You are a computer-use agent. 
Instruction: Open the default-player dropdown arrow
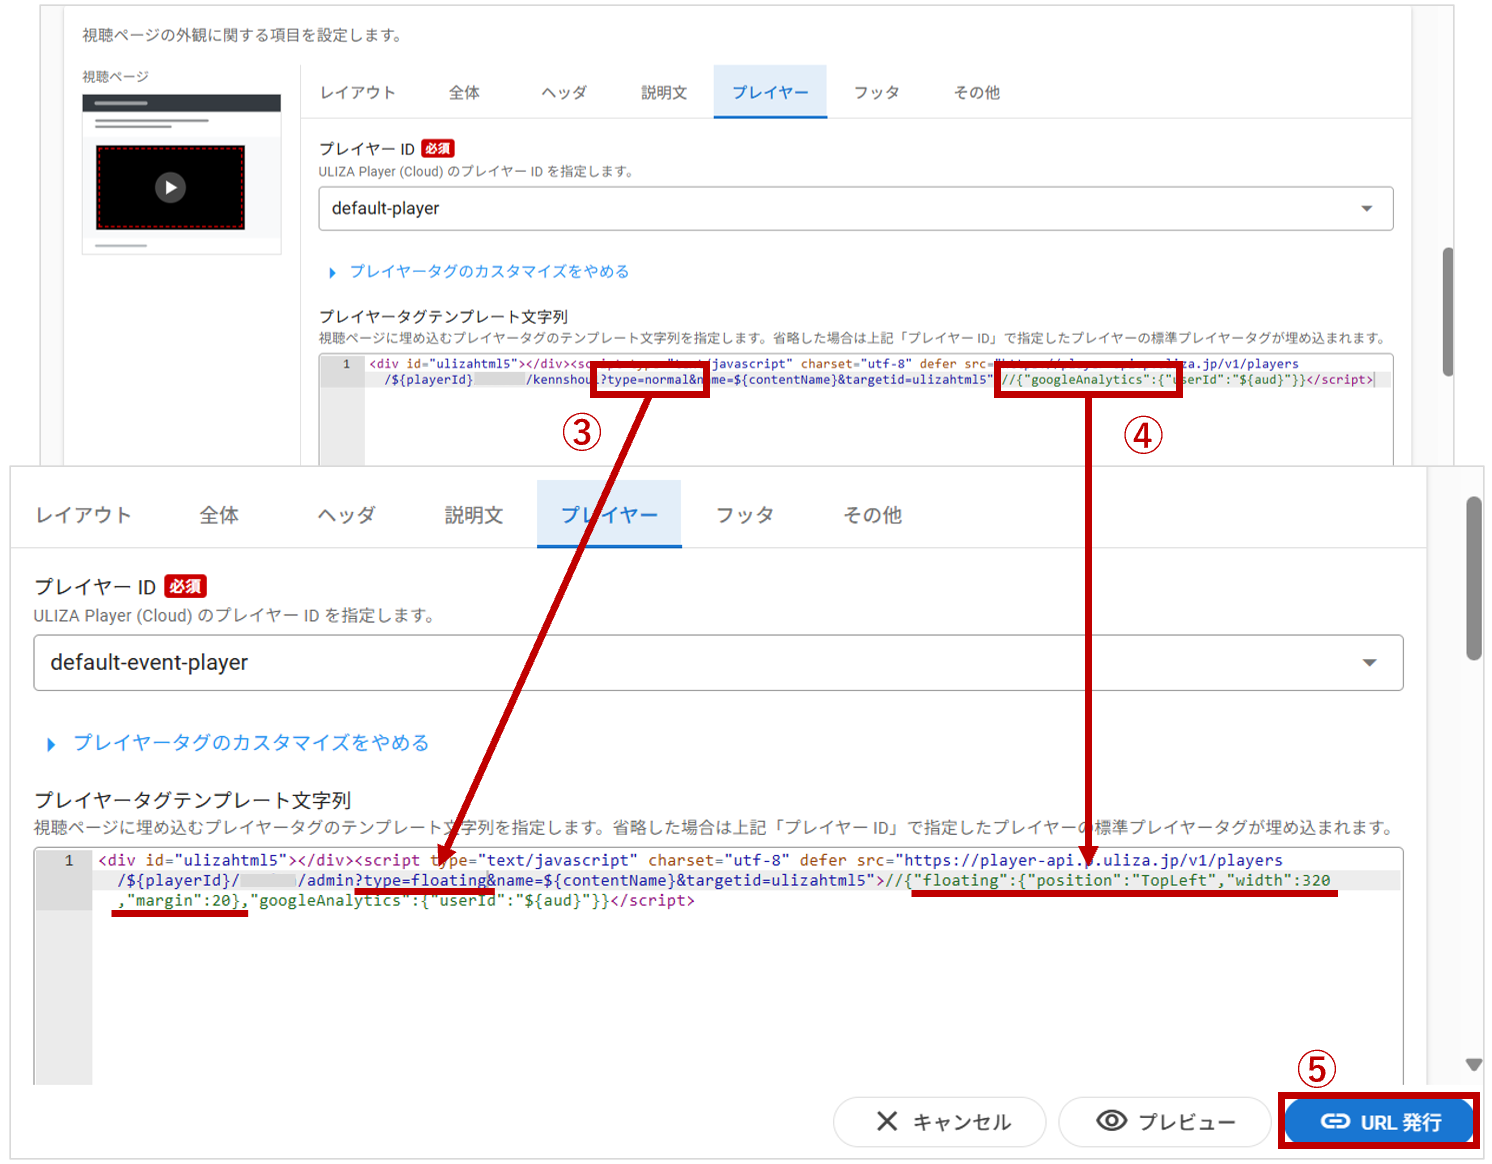pos(1366,209)
